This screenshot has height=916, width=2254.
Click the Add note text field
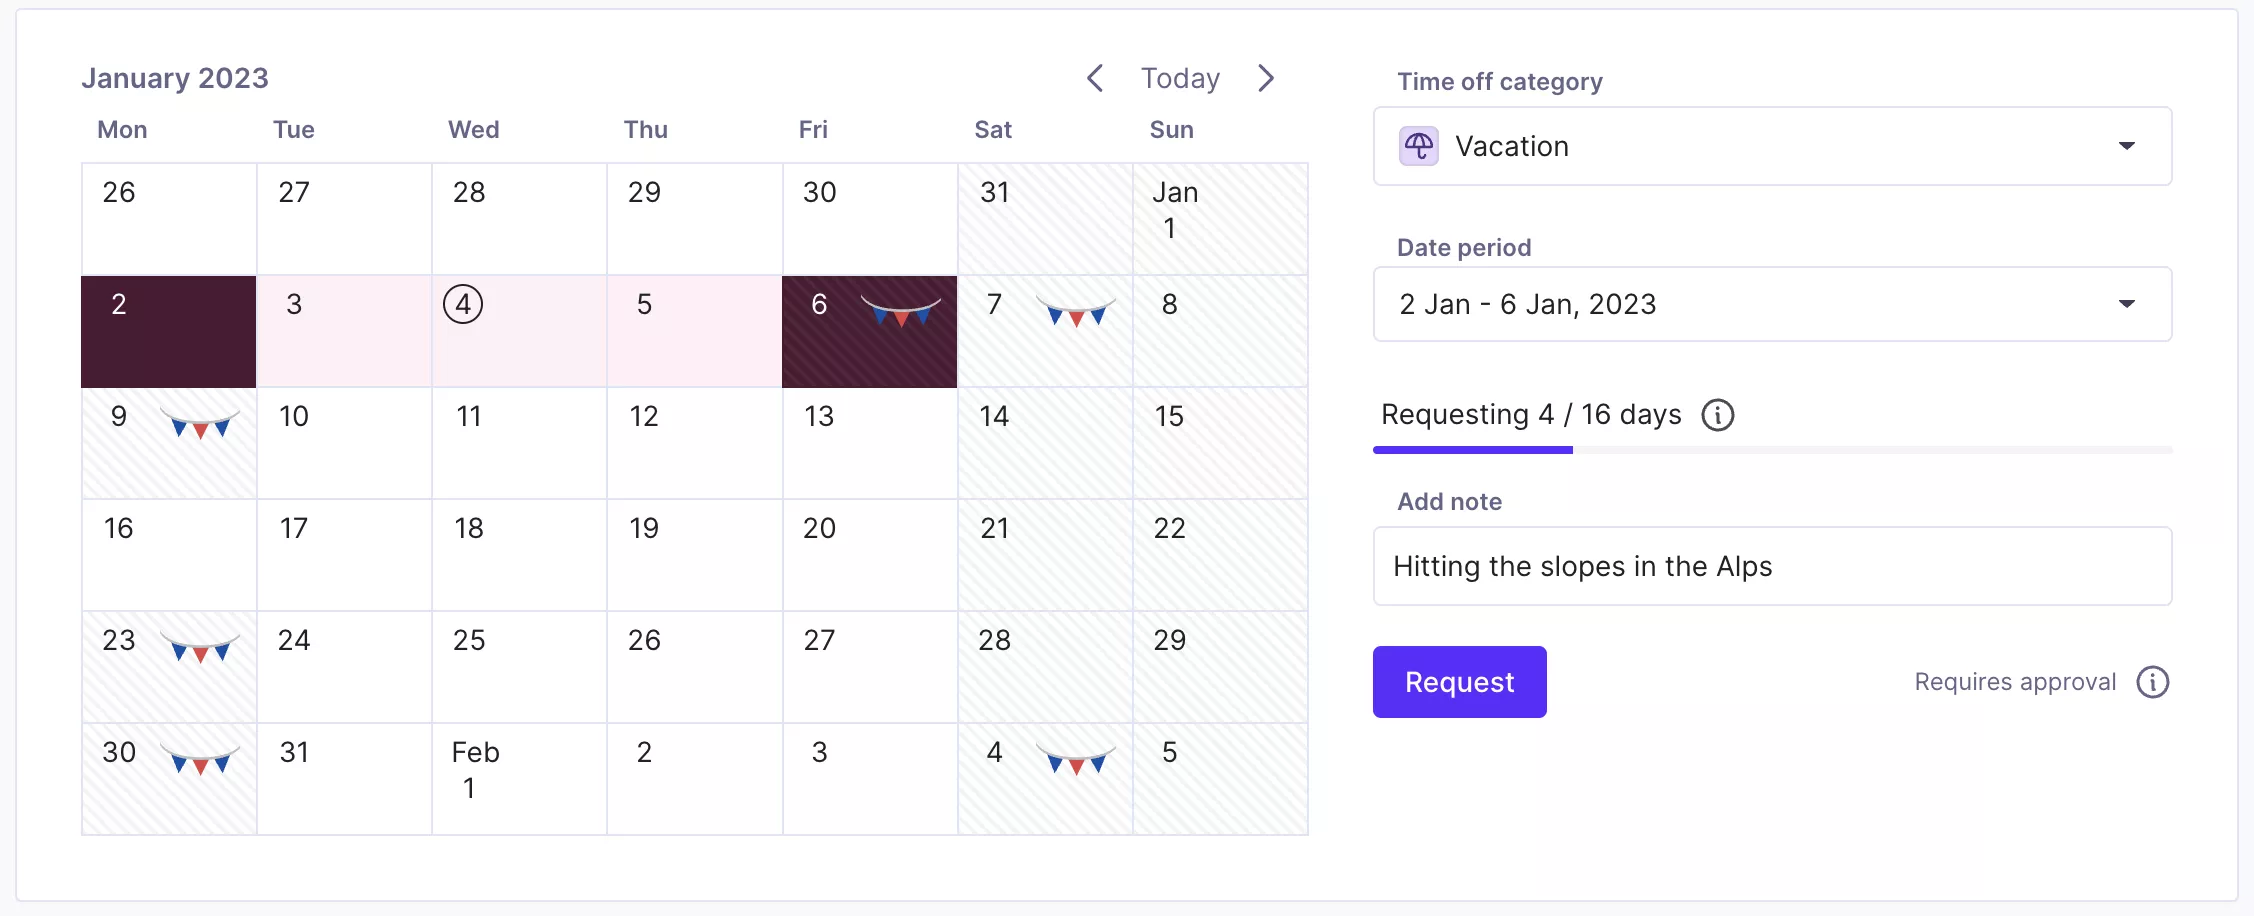coord(1772,566)
